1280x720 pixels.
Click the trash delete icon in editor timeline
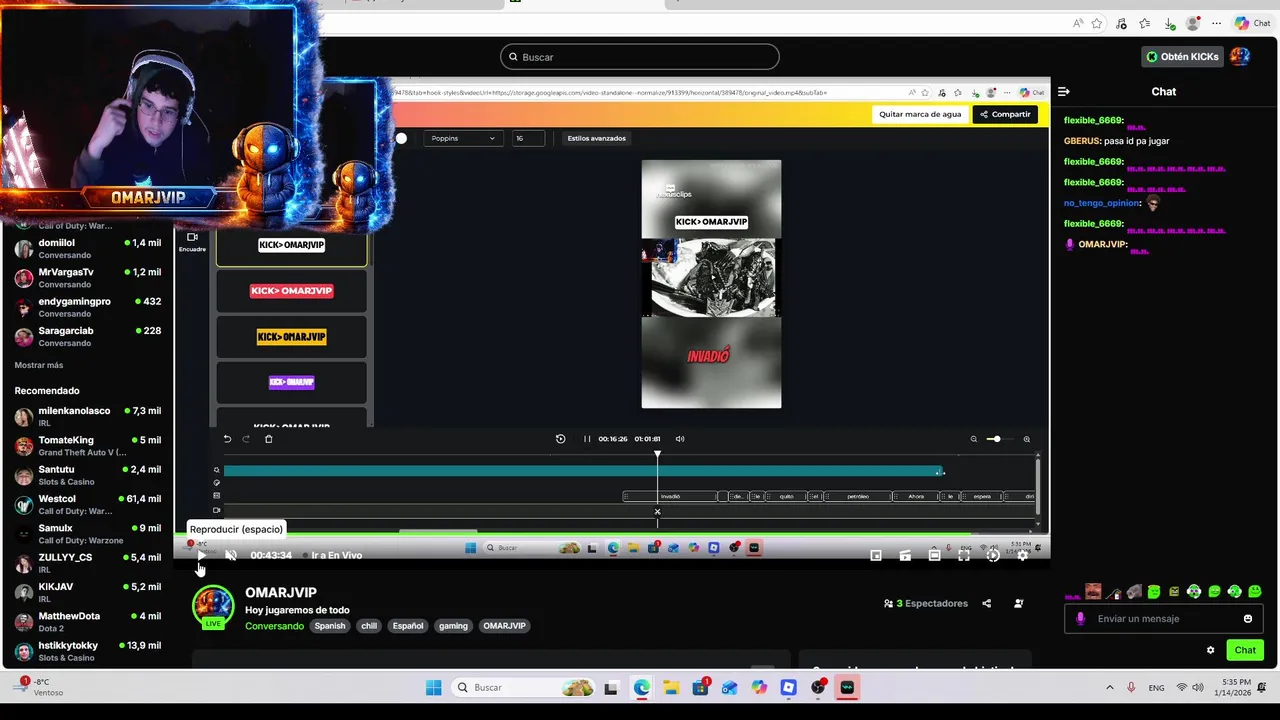(268, 439)
